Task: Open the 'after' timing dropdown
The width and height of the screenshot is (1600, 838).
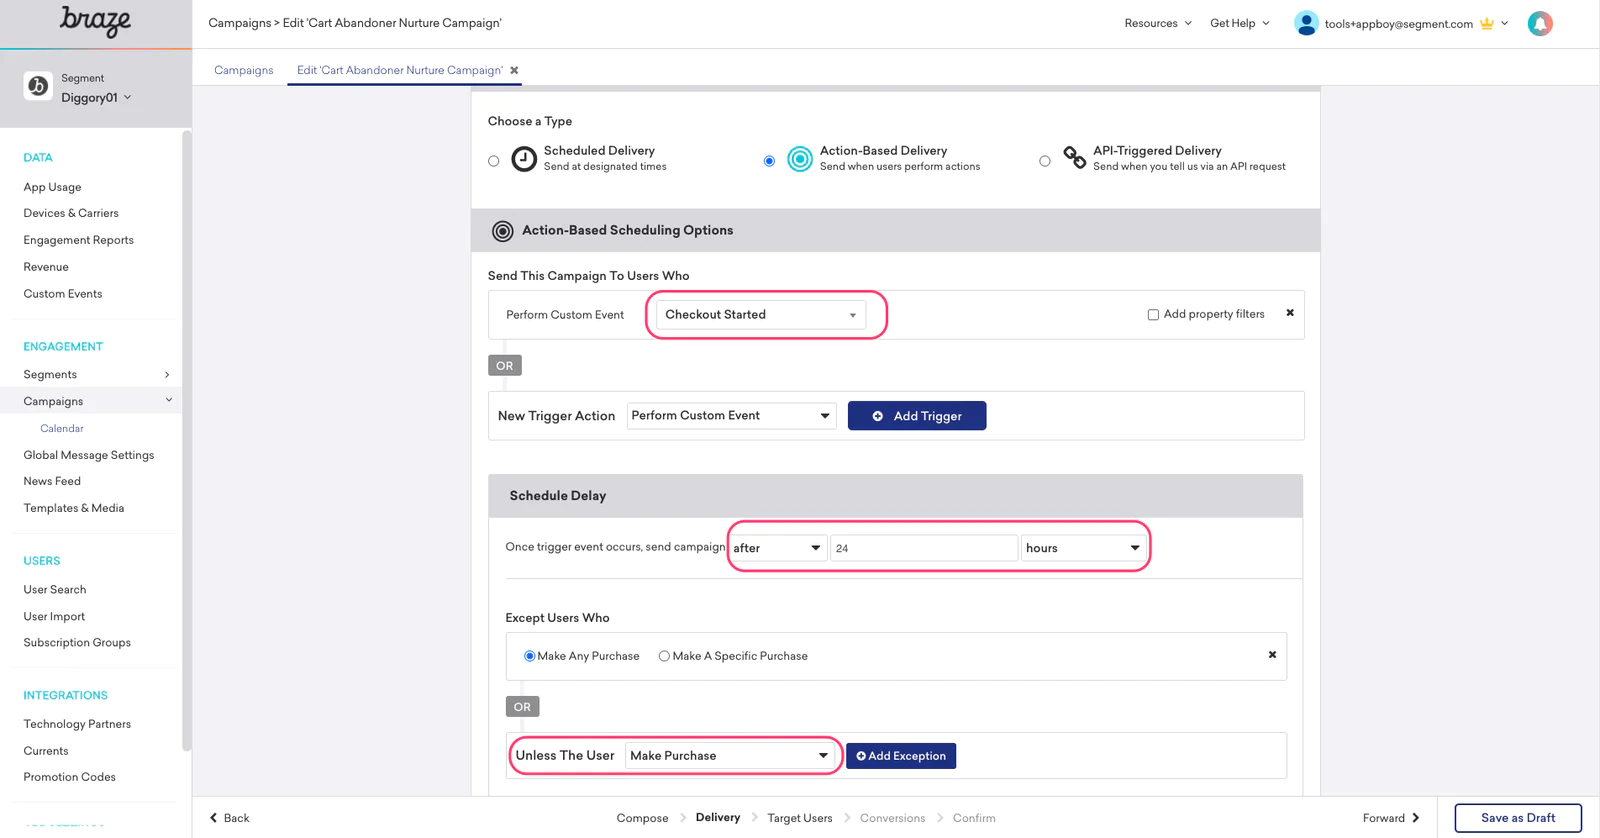Action: [x=777, y=548]
